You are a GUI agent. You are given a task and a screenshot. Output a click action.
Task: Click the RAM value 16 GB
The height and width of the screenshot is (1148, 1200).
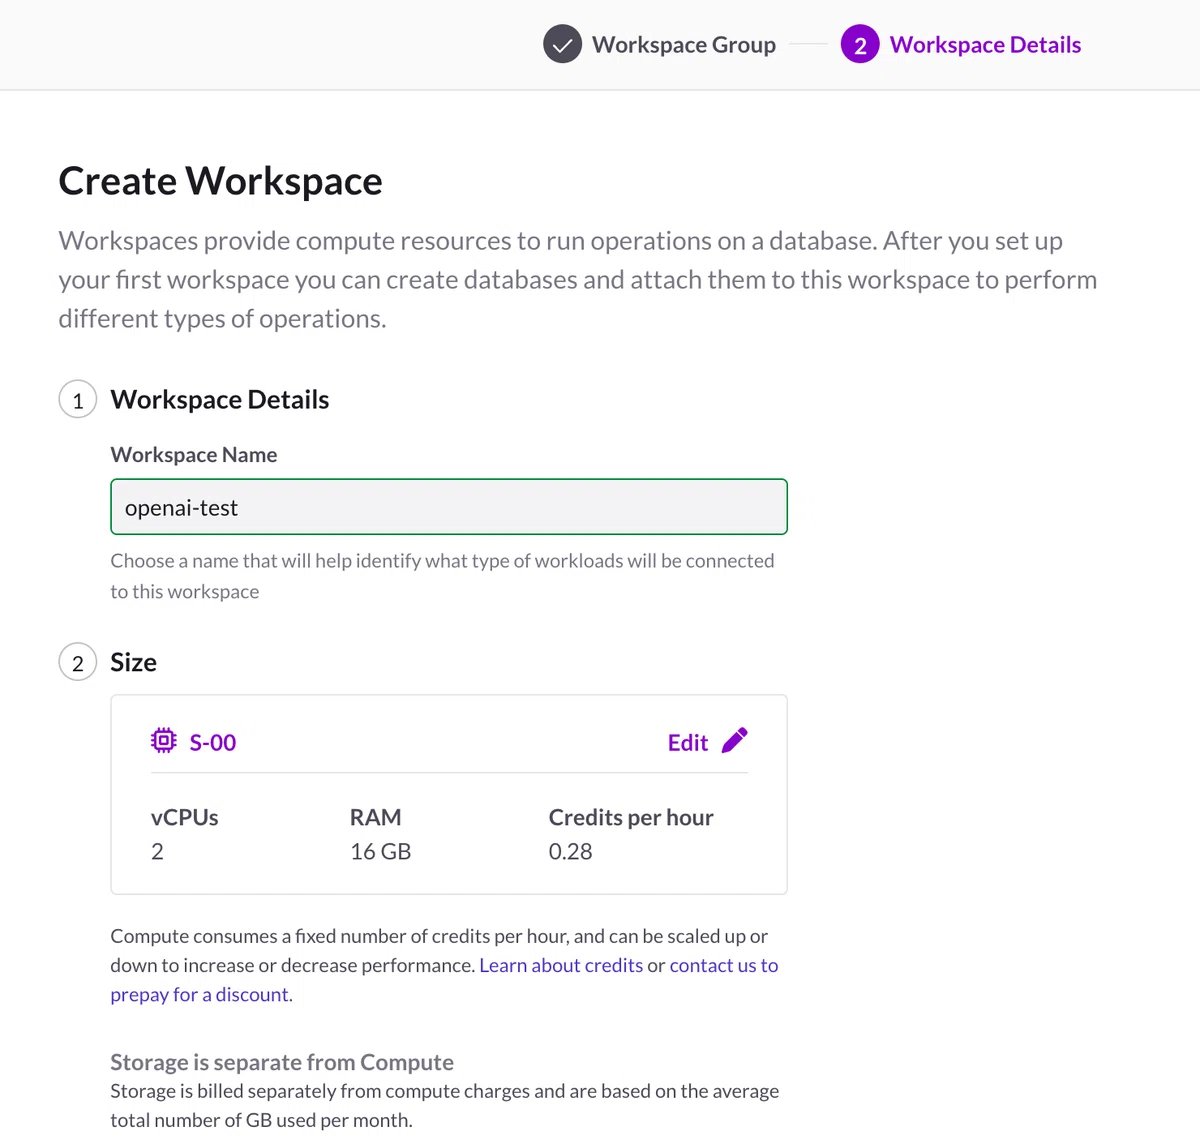coord(380,851)
